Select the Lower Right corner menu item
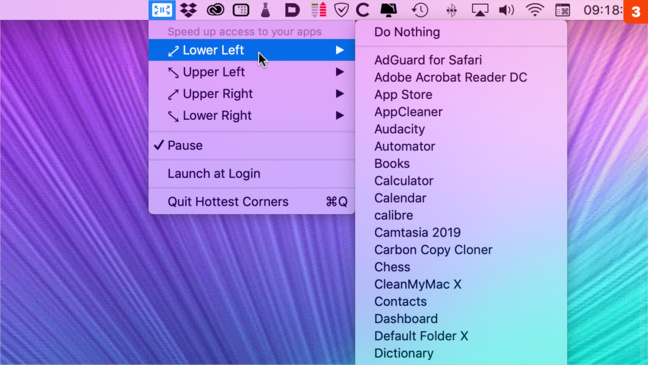The width and height of the screenshot is (648, 365). pyautogui.click(x=252, y=116)
